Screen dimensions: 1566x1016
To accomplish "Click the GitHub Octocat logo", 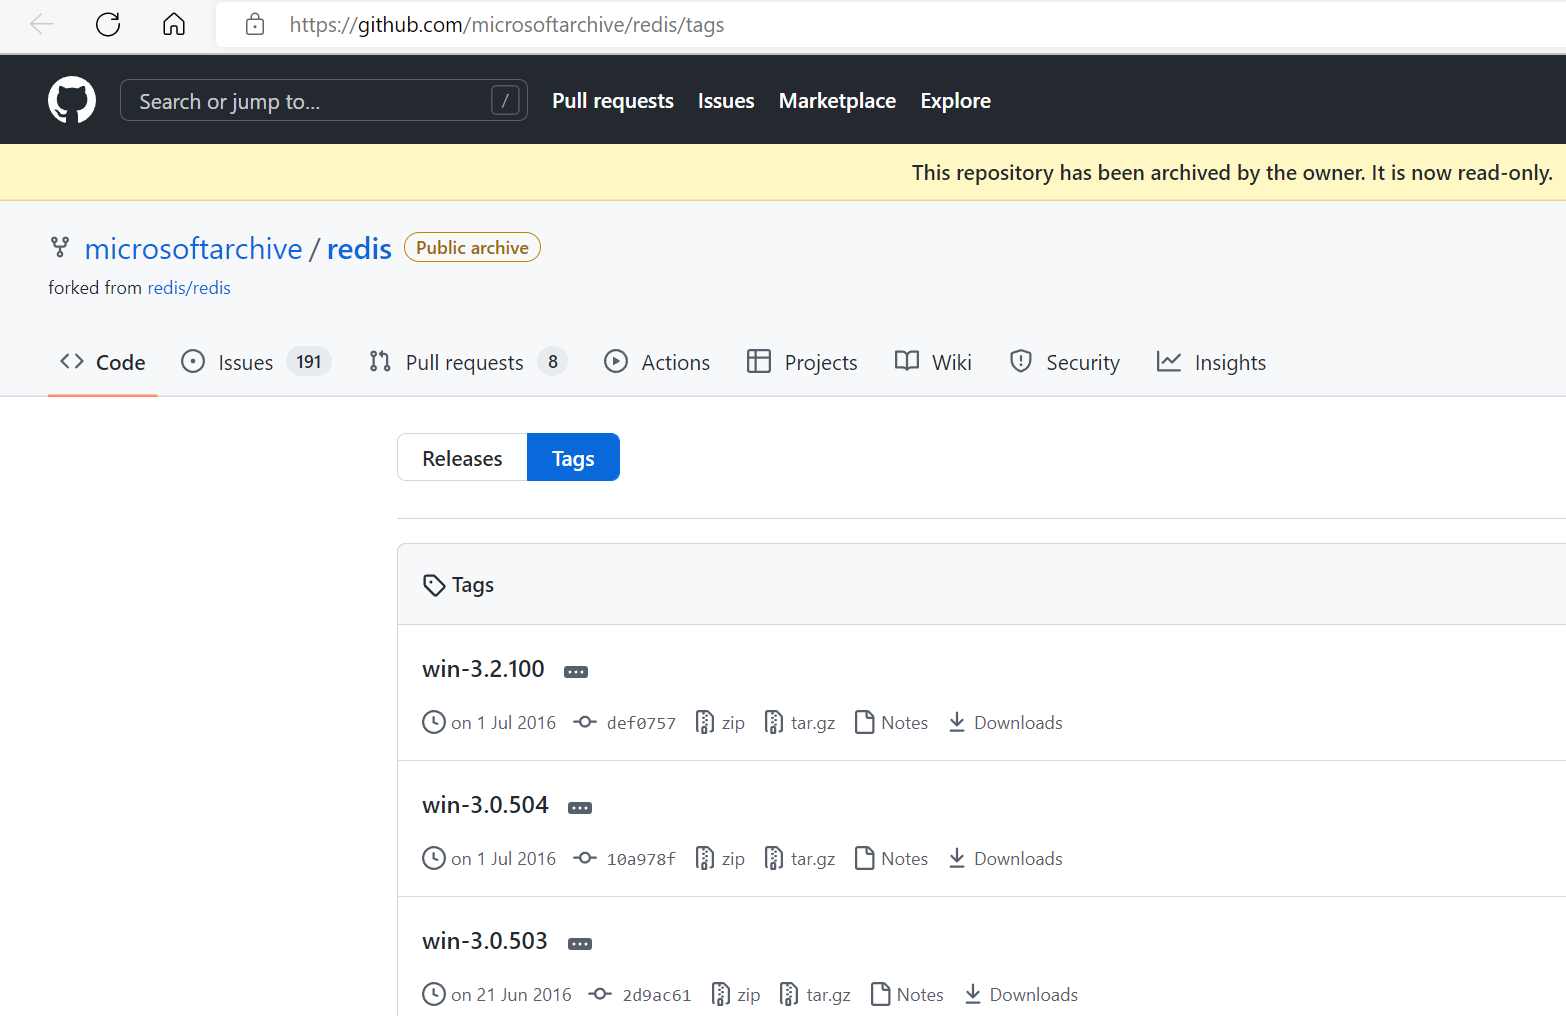I will [x=72, y=100].
